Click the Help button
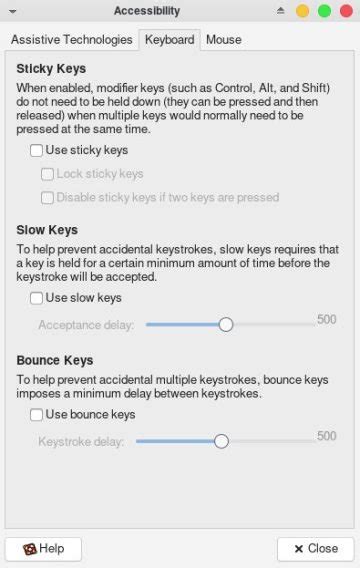The height and width of the screenshot is (568, 360). [43, 549]
